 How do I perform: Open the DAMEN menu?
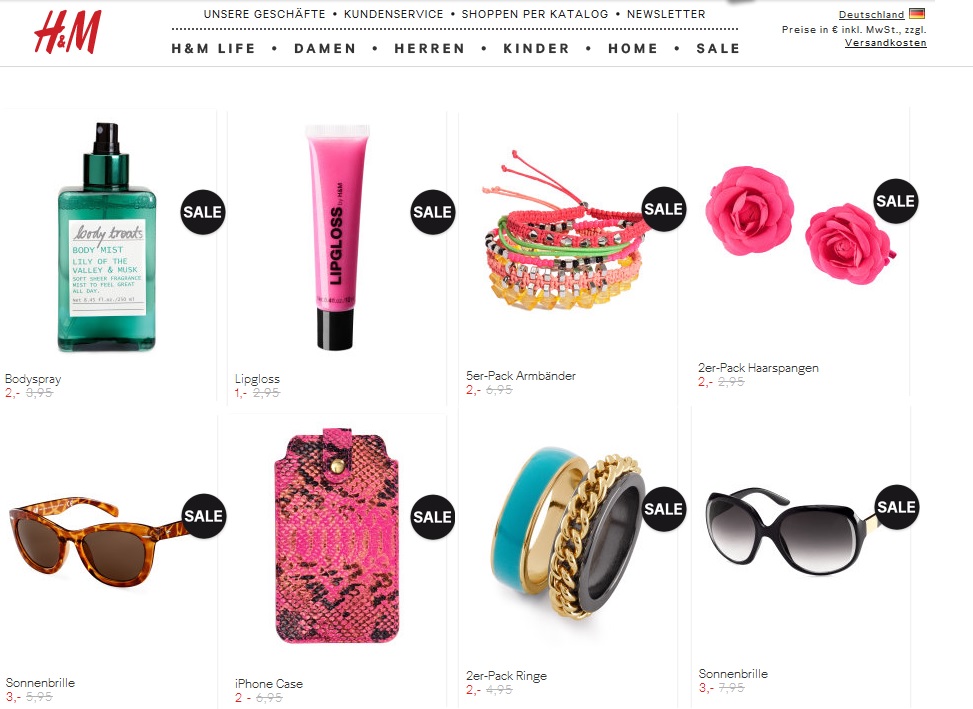click(325, 48)
